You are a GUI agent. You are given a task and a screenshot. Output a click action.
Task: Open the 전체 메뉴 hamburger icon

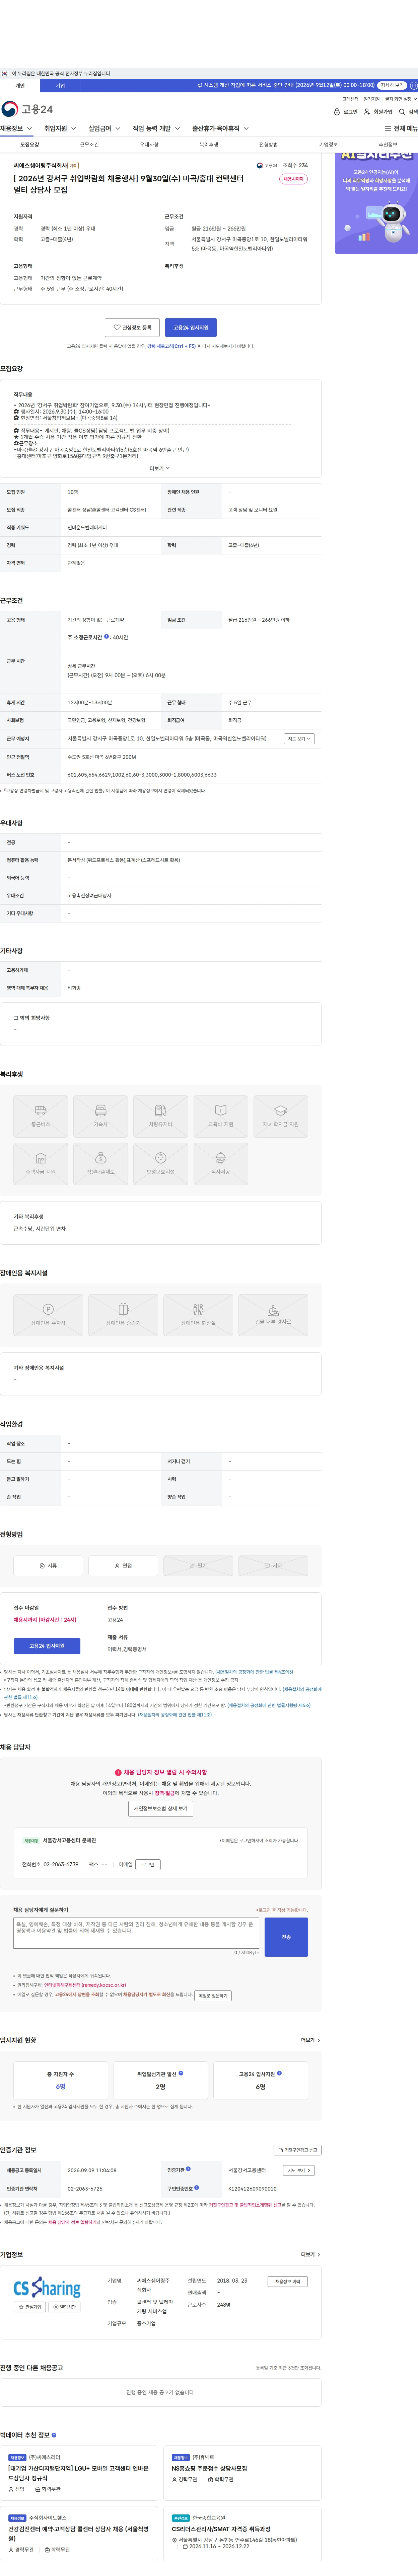(x=388, y=129)
